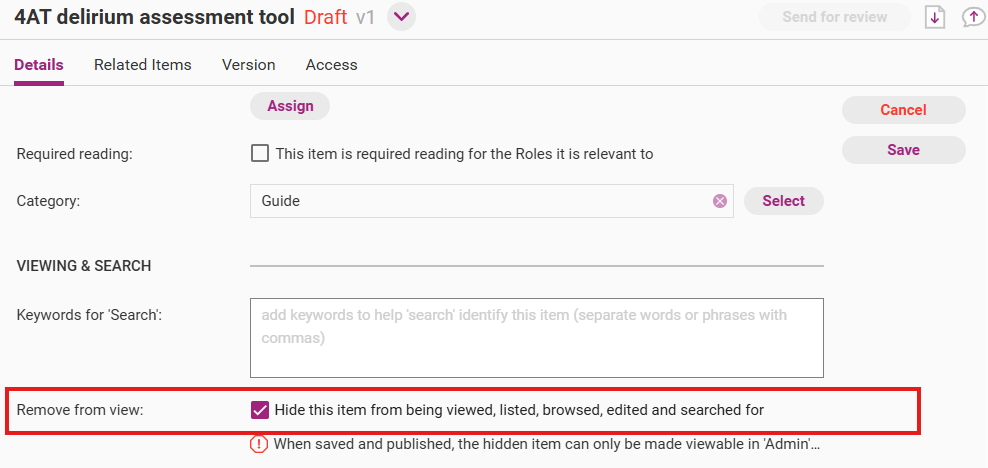
Task: Click the Select category button
Action: click(783, 201)
